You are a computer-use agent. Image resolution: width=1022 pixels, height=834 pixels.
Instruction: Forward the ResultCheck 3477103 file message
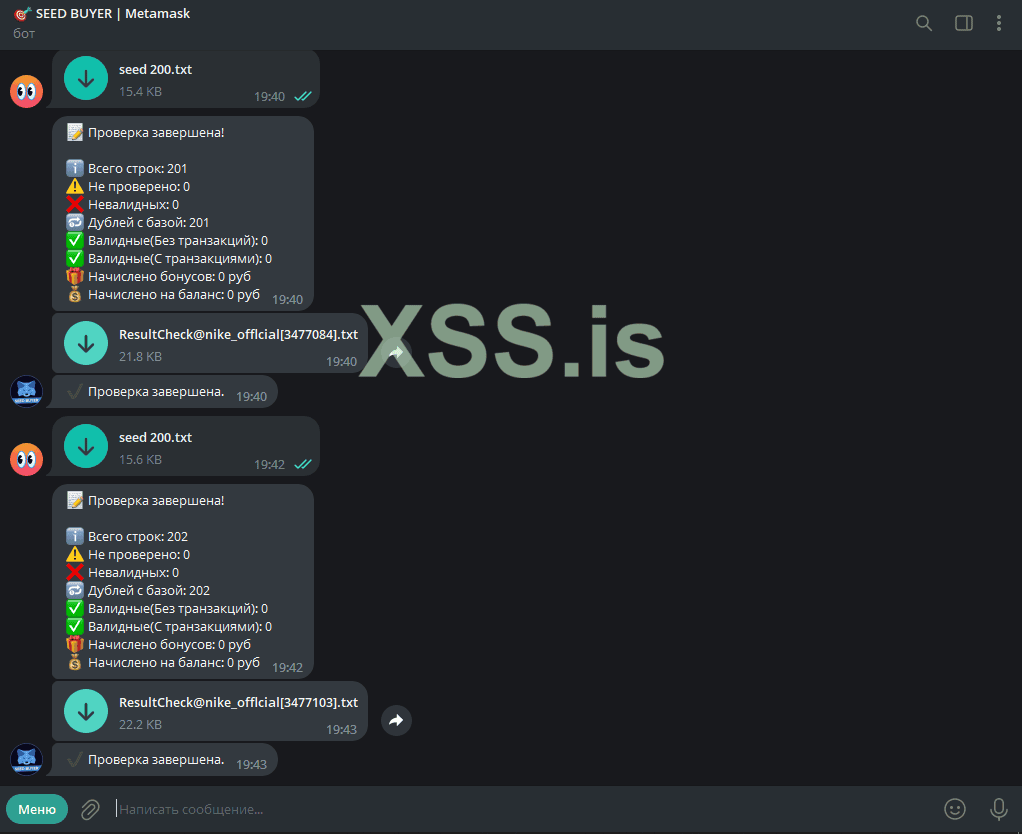coord(396,721)
